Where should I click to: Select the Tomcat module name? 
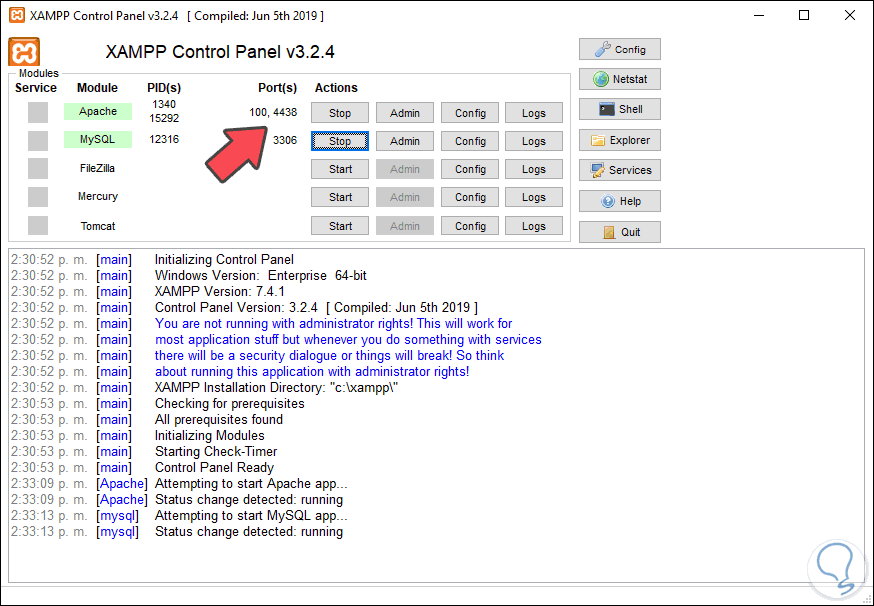[98, 226]
